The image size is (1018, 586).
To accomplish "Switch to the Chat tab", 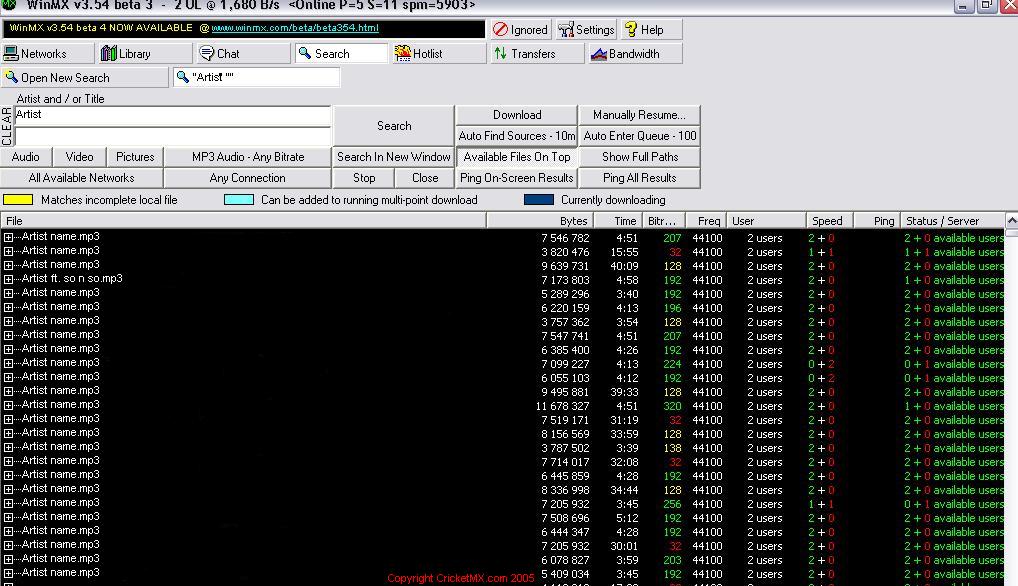I will point(243,54).
